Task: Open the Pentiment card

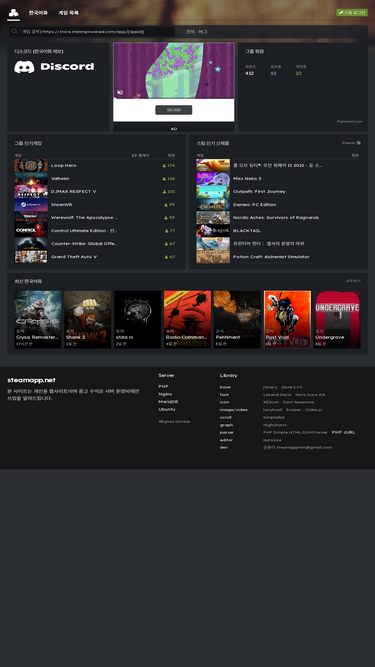Action: click(237, 319)
